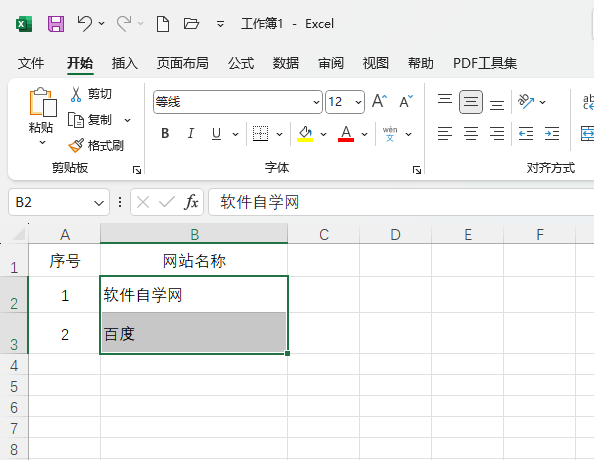Copy selection with 复制 button
This screenshot has width=594, height=460.
click(x=90, y=120)
